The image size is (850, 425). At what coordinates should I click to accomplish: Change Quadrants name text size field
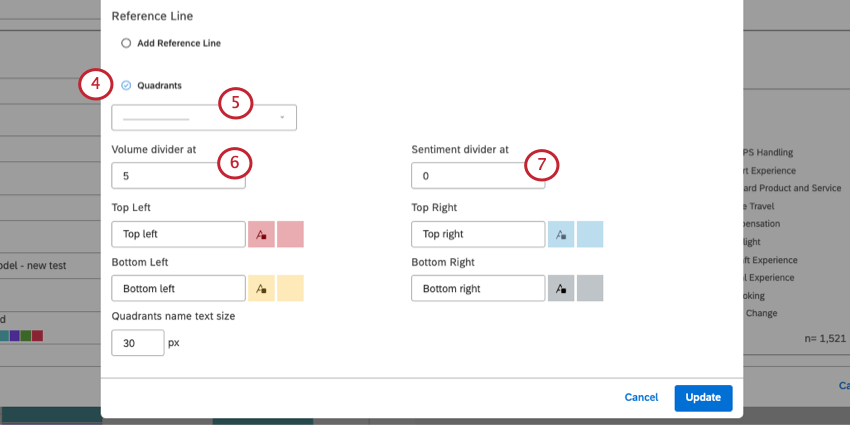pyautogui.click(x=138, y=343)
